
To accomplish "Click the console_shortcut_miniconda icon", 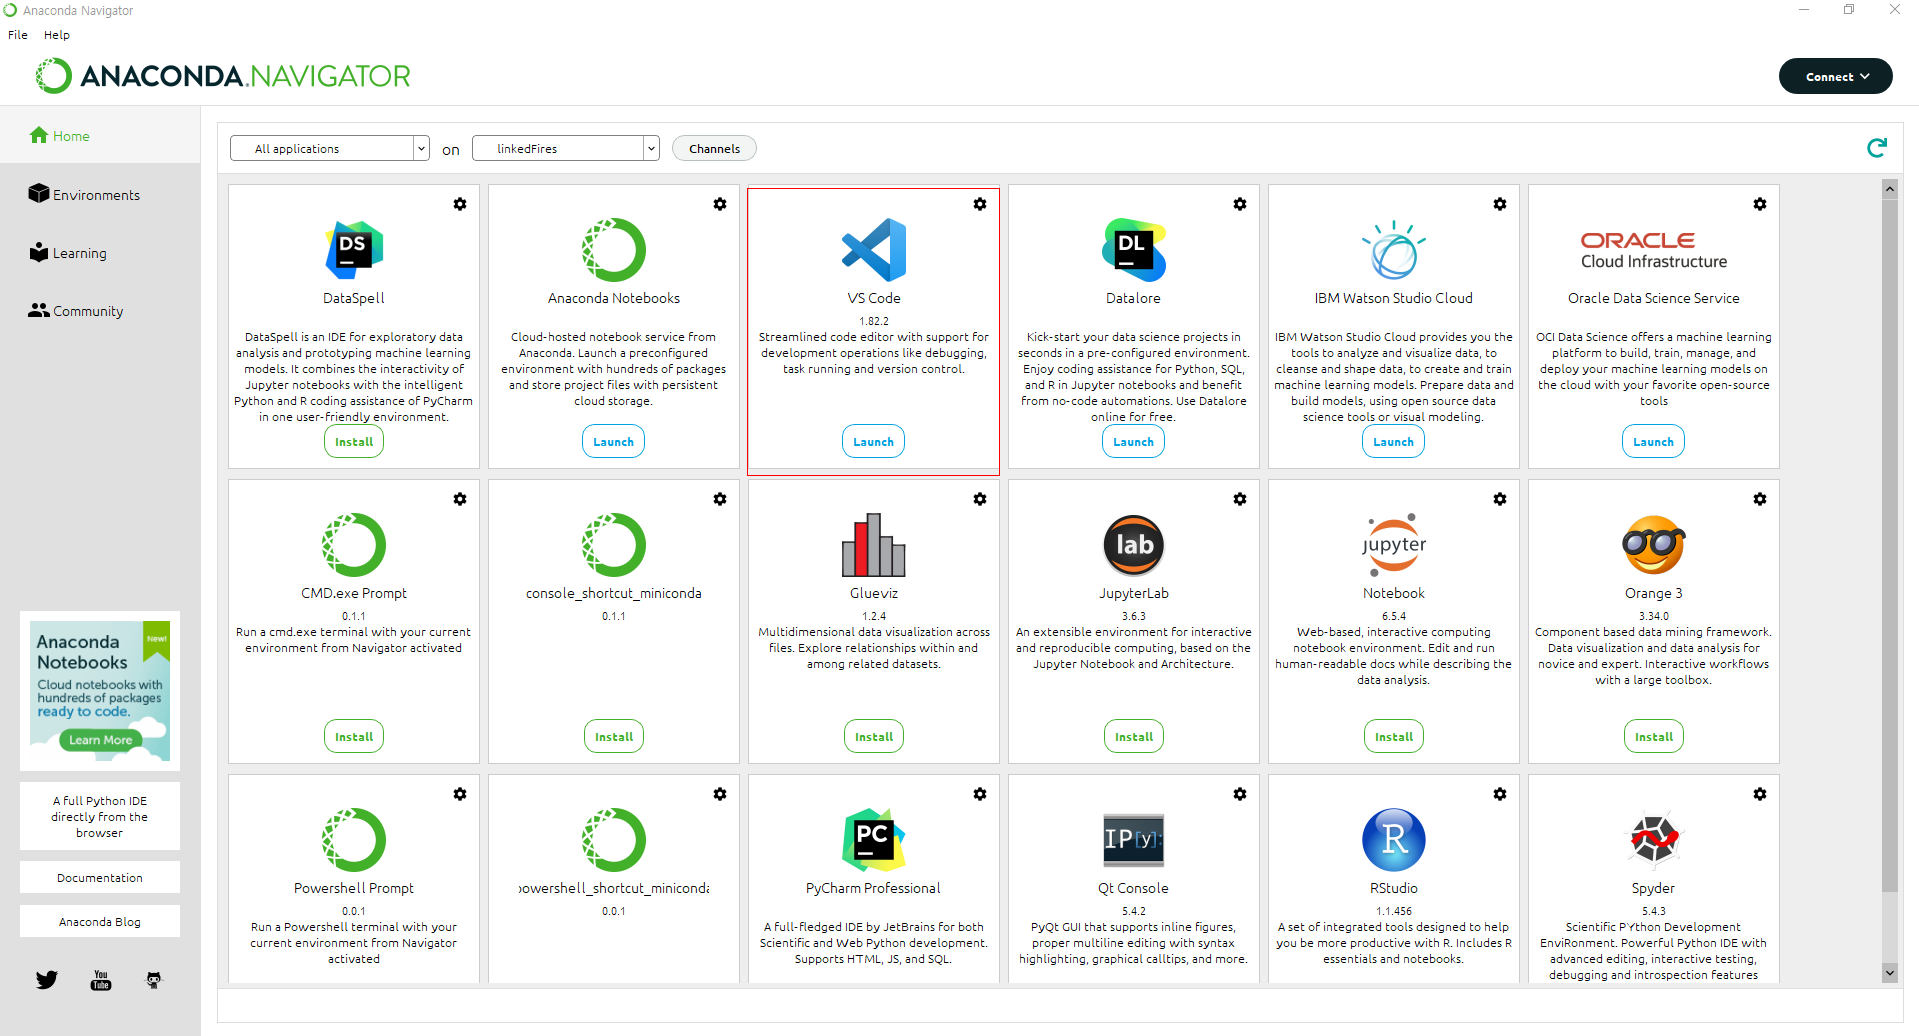I will 614,545.
